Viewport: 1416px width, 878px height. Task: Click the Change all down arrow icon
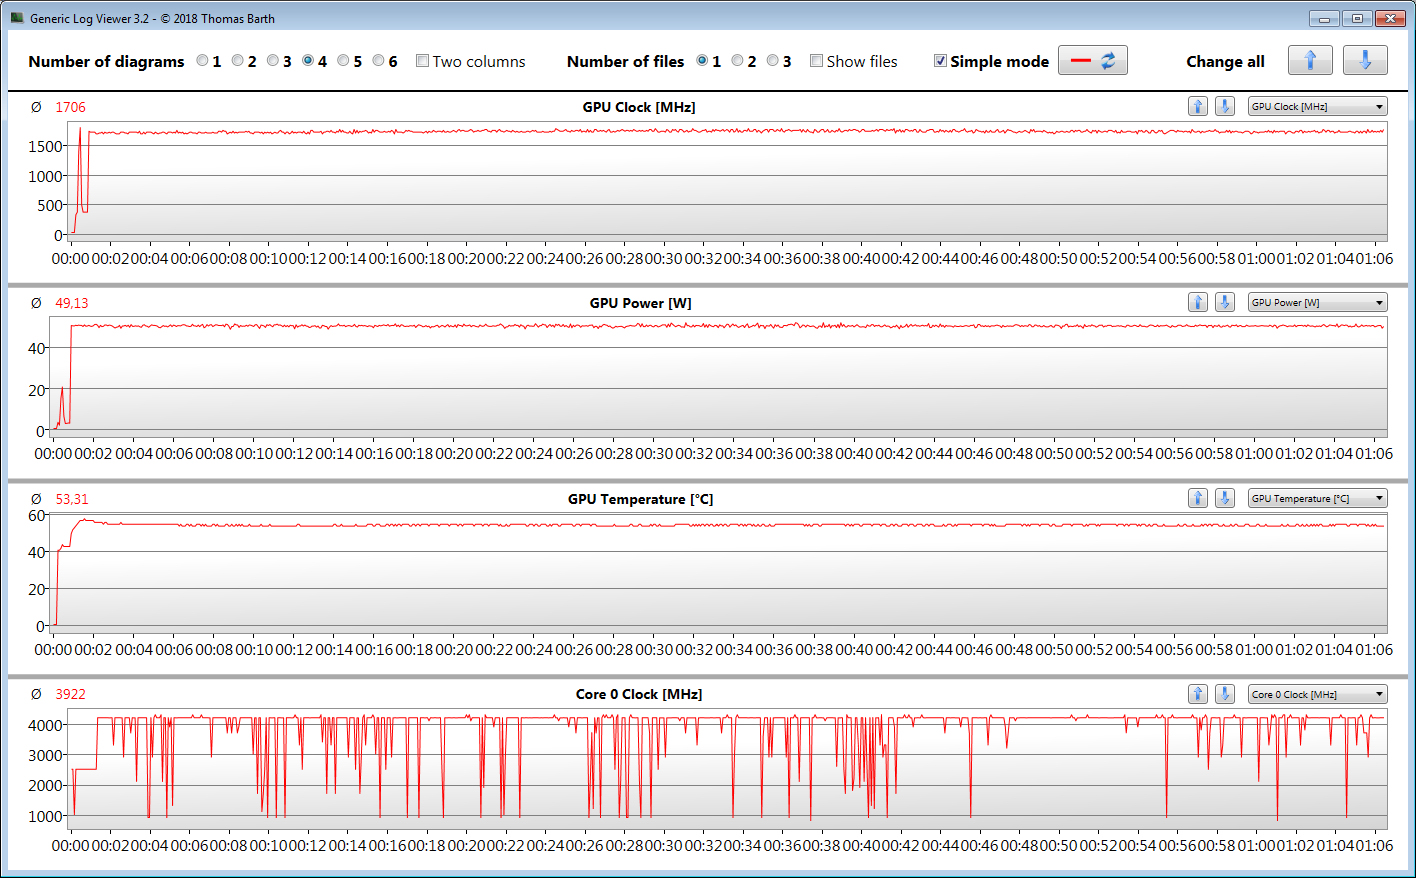coord(1365,61)
